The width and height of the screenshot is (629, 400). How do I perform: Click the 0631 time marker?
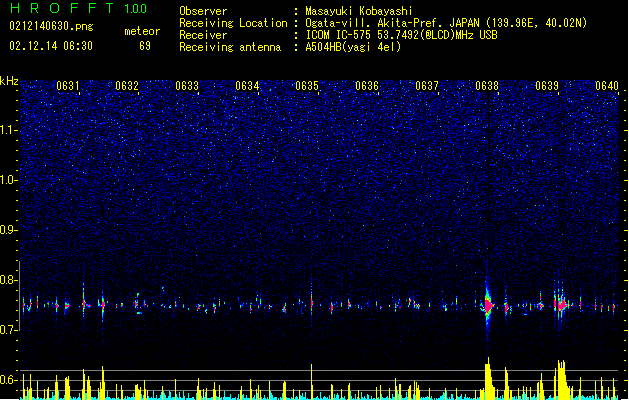pyautogui.click(x=68, y=86)
